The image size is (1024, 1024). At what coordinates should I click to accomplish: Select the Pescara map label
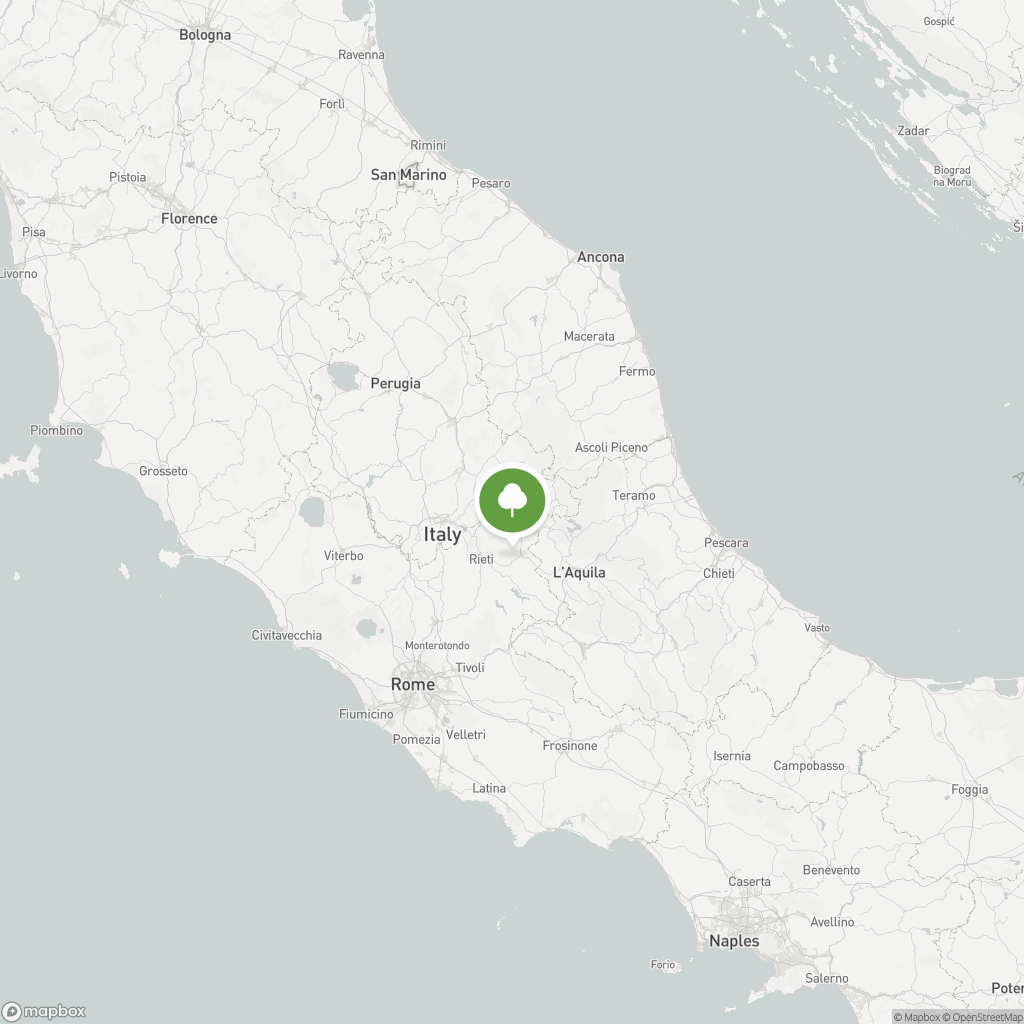[x=726, y=543]
